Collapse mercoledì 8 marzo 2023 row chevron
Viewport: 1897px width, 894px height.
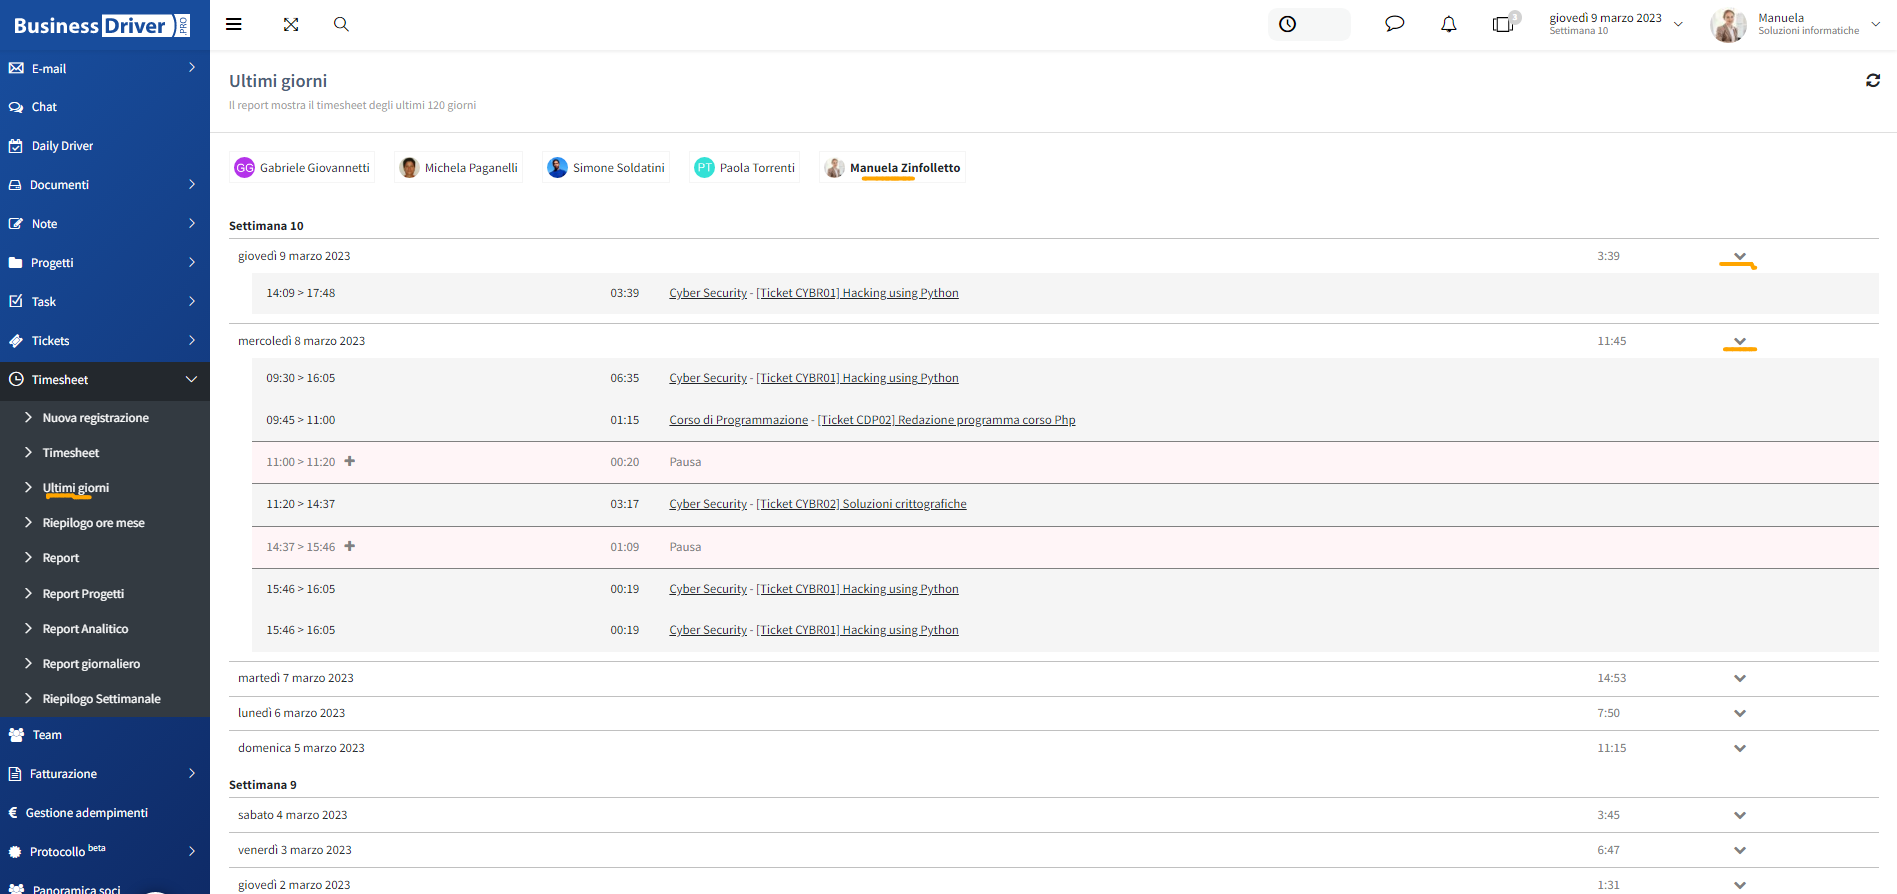1740,341
